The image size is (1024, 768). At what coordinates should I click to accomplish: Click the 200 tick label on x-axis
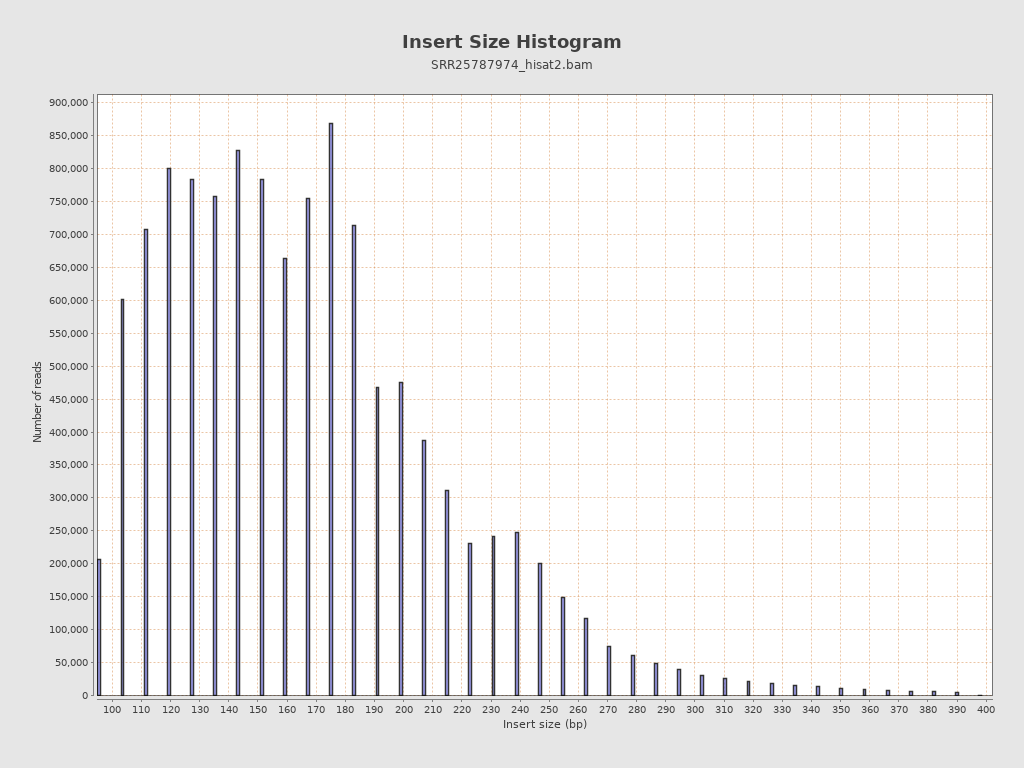tap(404, 710)
